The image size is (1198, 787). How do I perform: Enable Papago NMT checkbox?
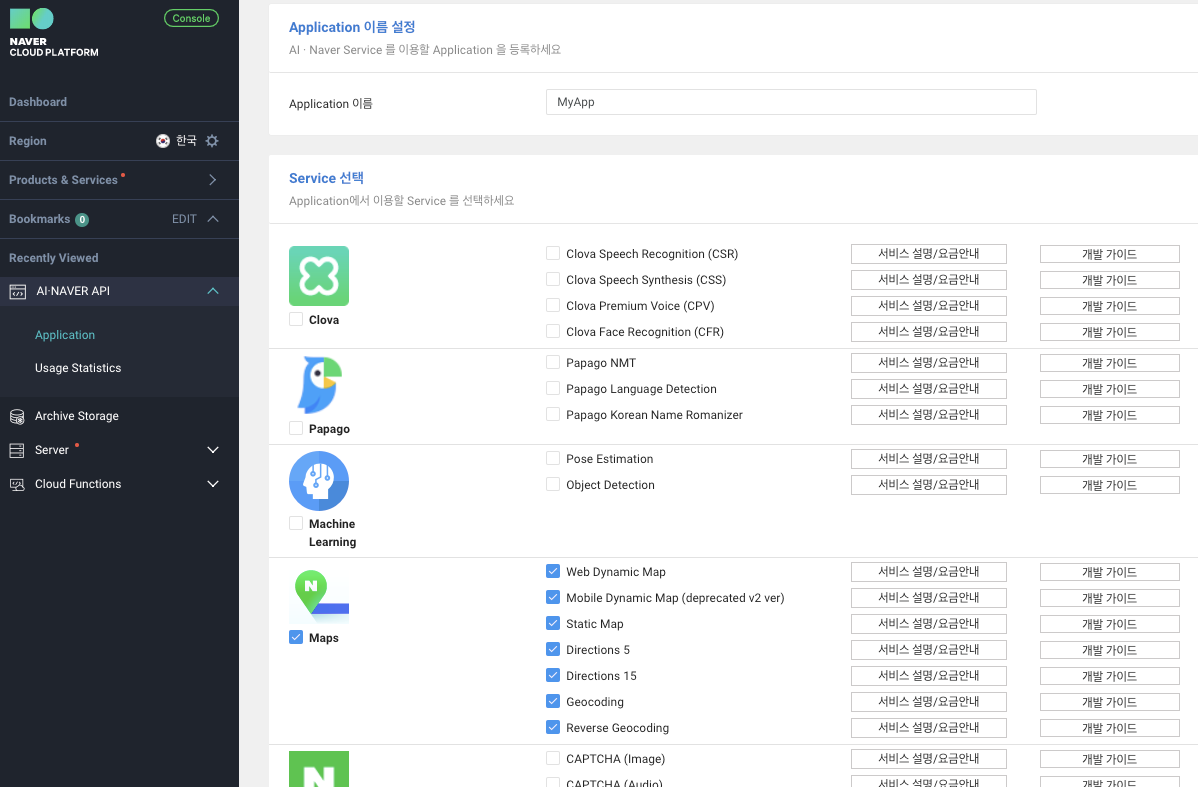[552, 362]
